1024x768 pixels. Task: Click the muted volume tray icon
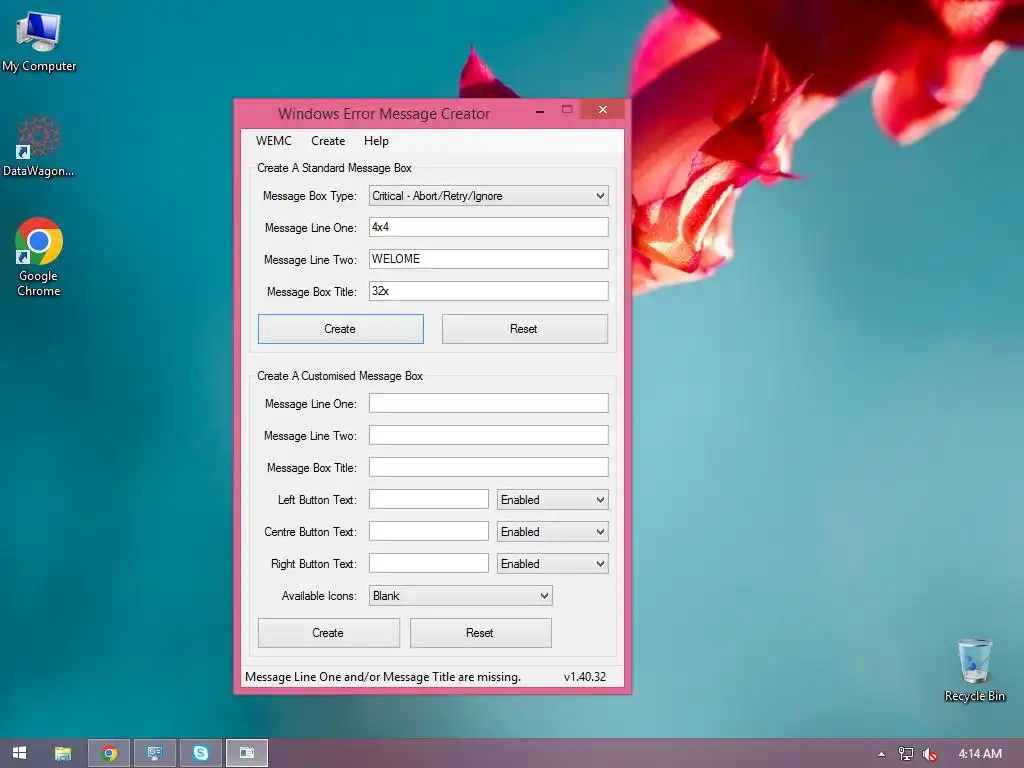(x=929, y=754)
